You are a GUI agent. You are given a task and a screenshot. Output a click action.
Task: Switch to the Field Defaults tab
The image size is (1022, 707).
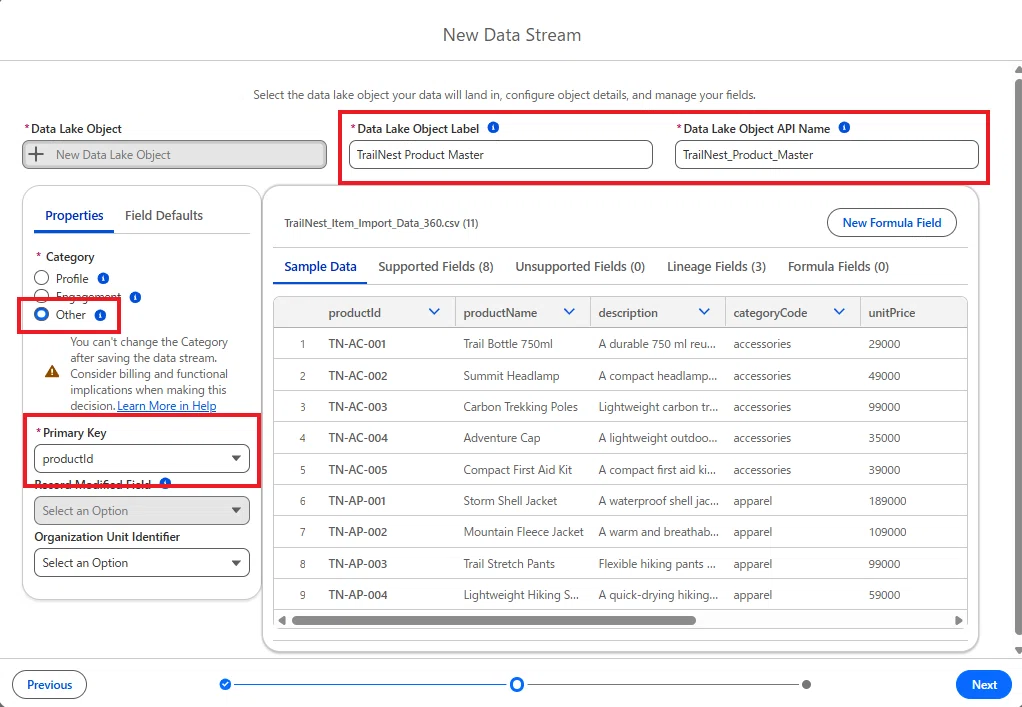click(x=164, y=216)
